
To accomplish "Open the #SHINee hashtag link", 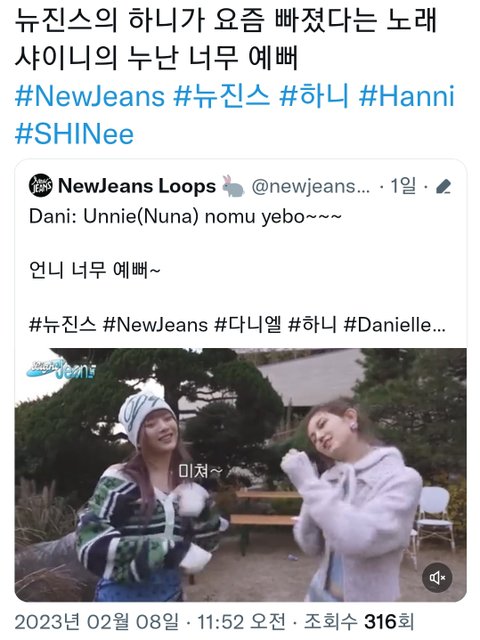I will pyautogui.click(x=74, y=134).
